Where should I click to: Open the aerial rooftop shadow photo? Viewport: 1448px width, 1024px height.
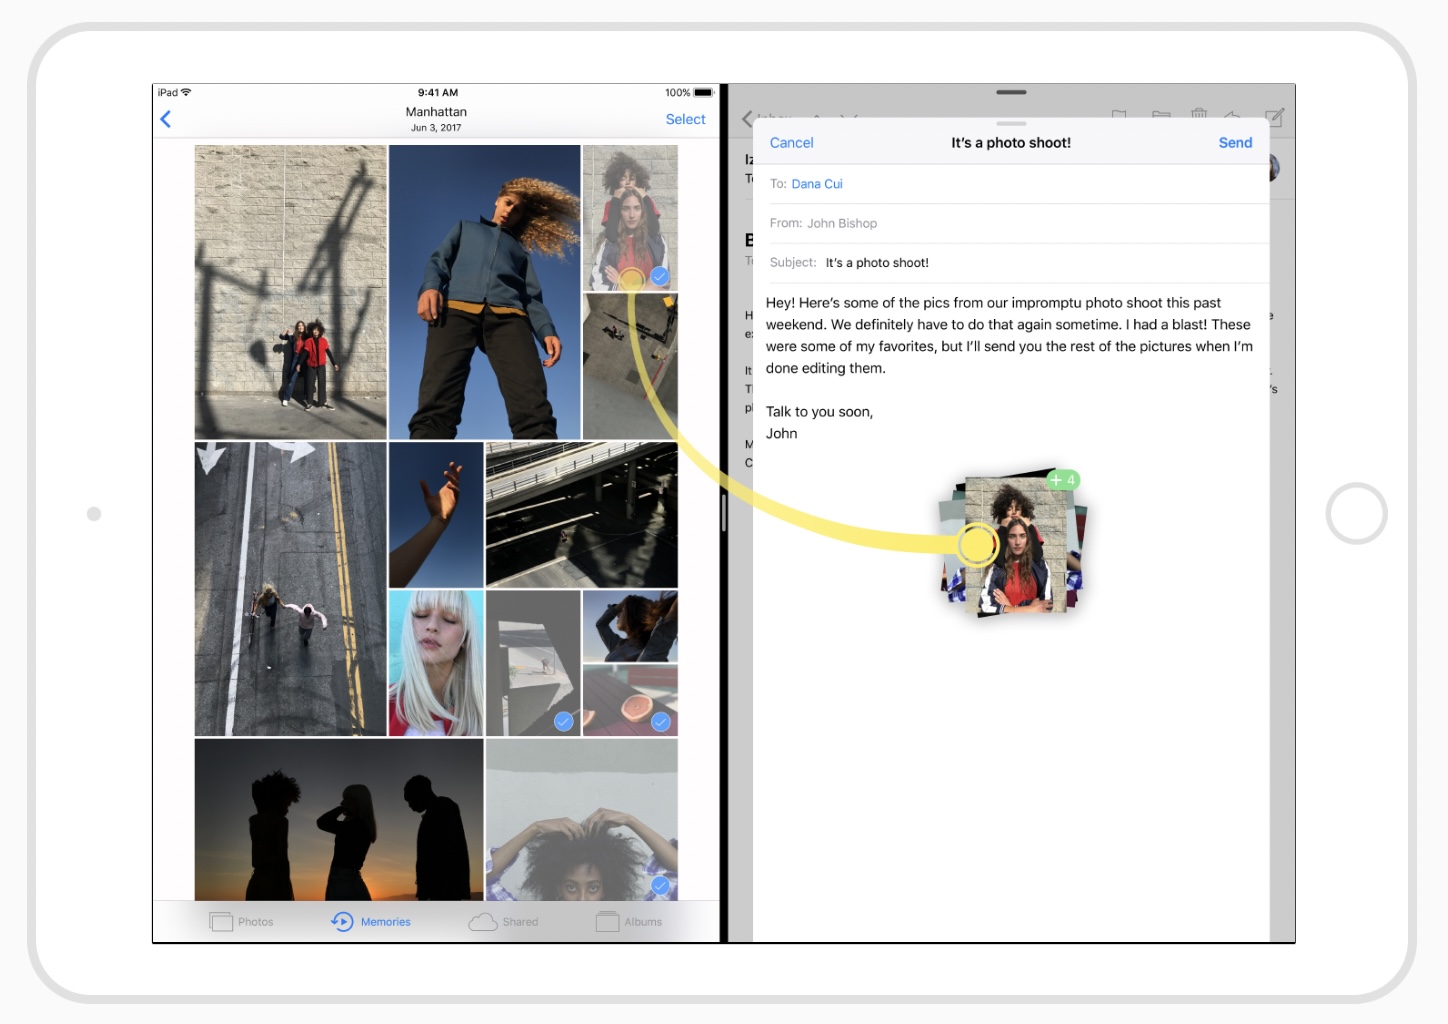(x=630, y=366)
